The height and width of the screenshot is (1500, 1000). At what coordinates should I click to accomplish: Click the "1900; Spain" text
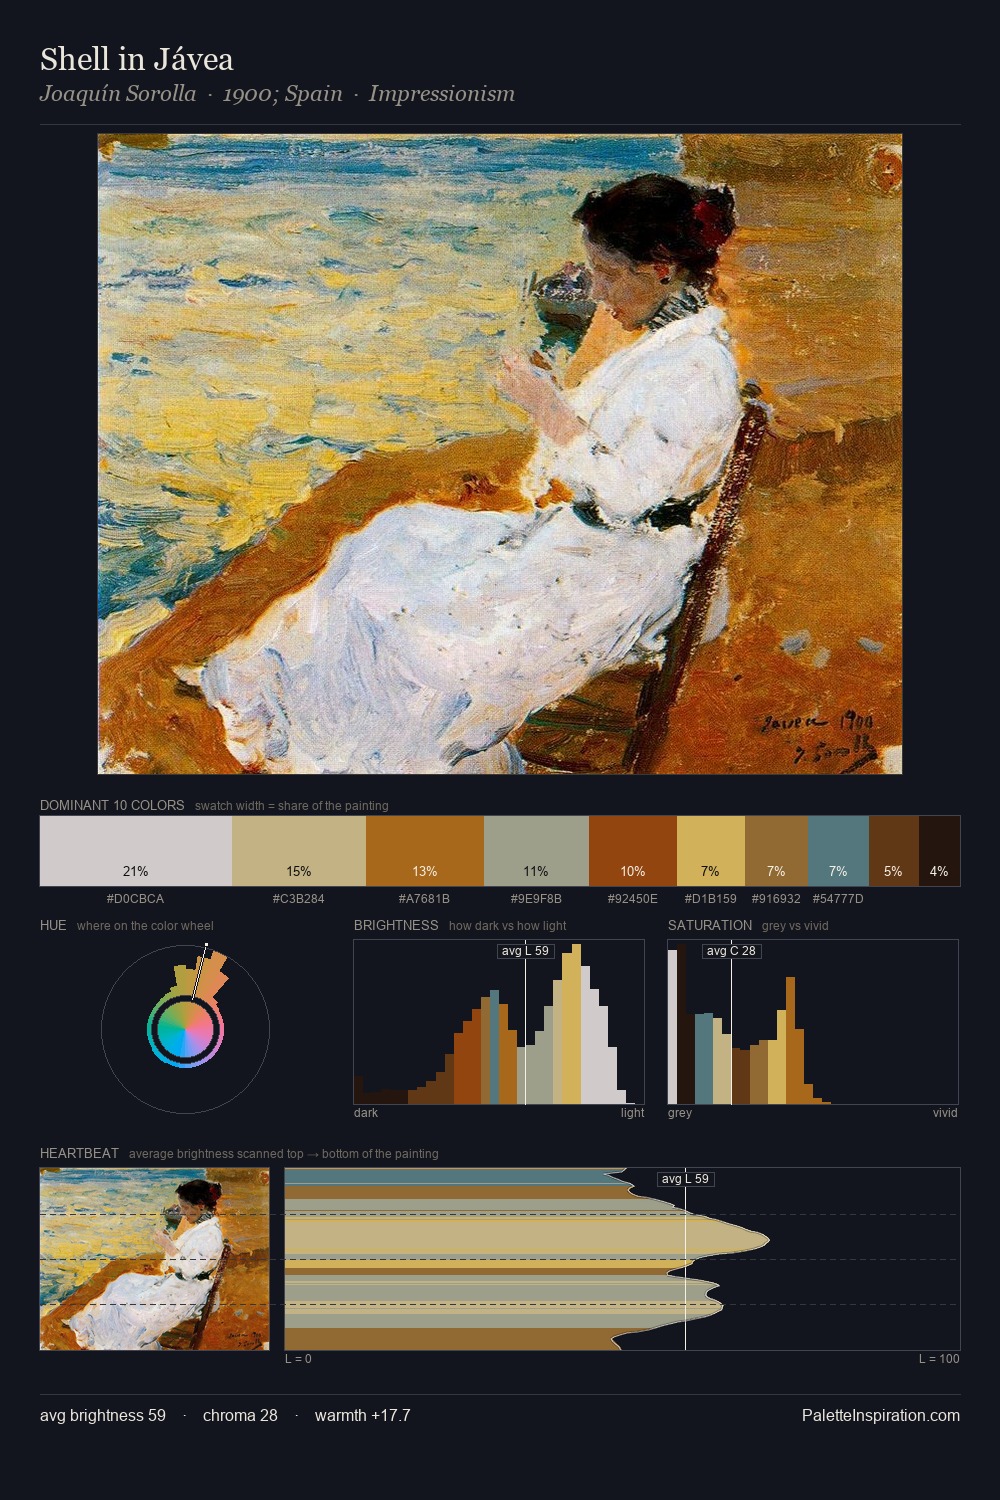point(283,94)
